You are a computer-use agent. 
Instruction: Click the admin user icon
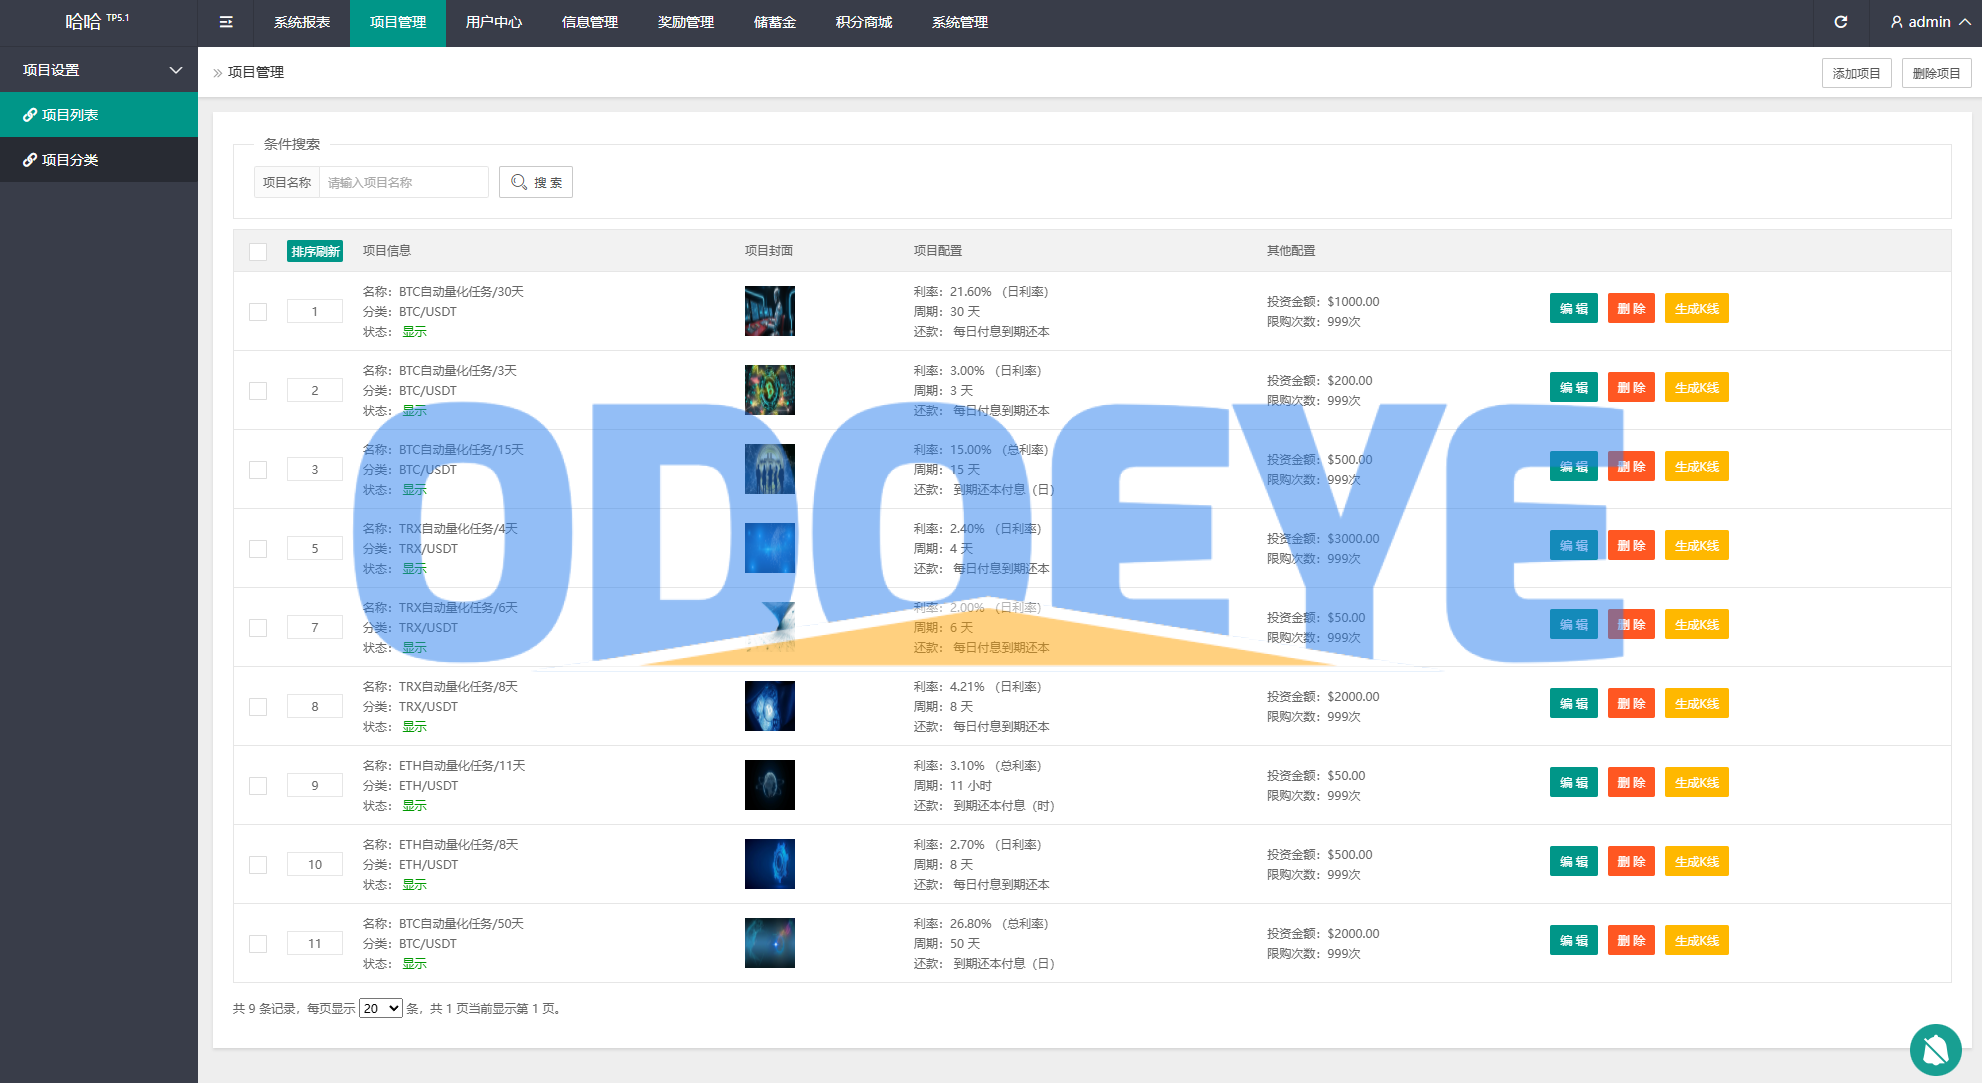tap(1896, 22)
